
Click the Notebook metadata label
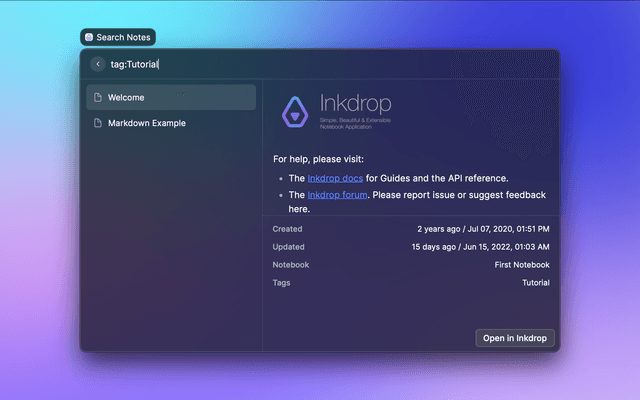291,265
